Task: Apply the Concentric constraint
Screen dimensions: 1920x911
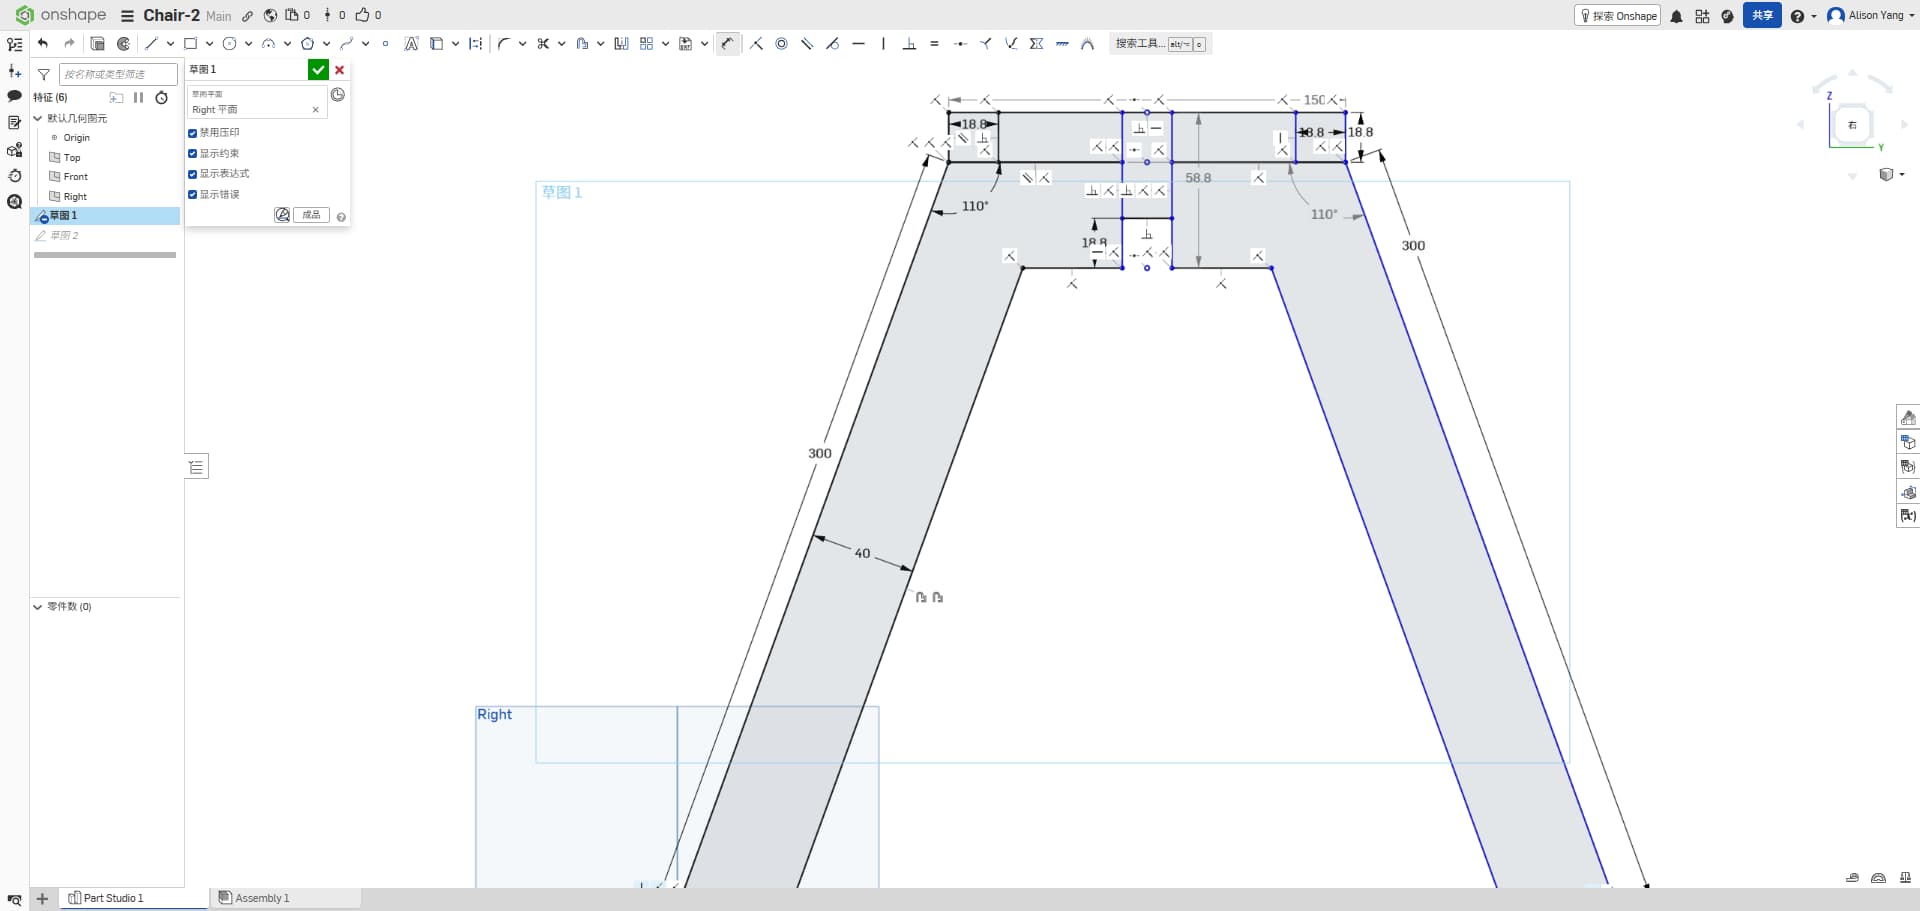Action: point(782,43)
